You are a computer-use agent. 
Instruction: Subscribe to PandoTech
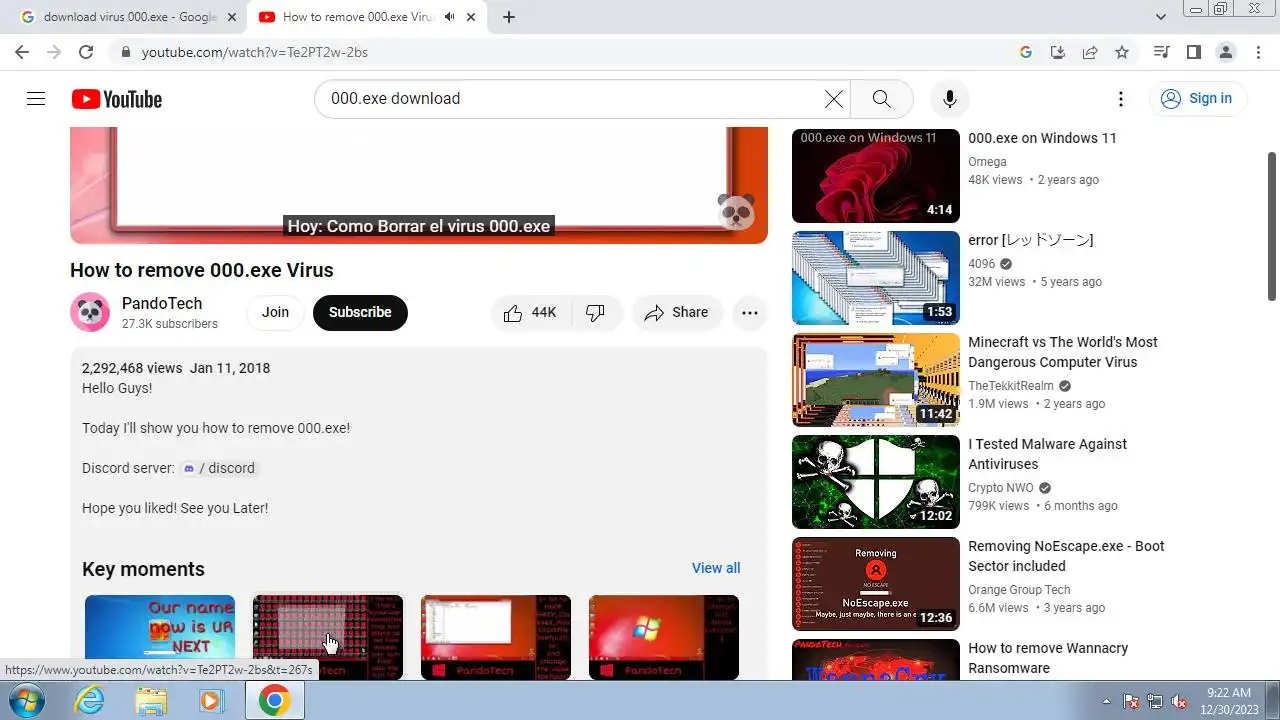(x=360, y=312)
